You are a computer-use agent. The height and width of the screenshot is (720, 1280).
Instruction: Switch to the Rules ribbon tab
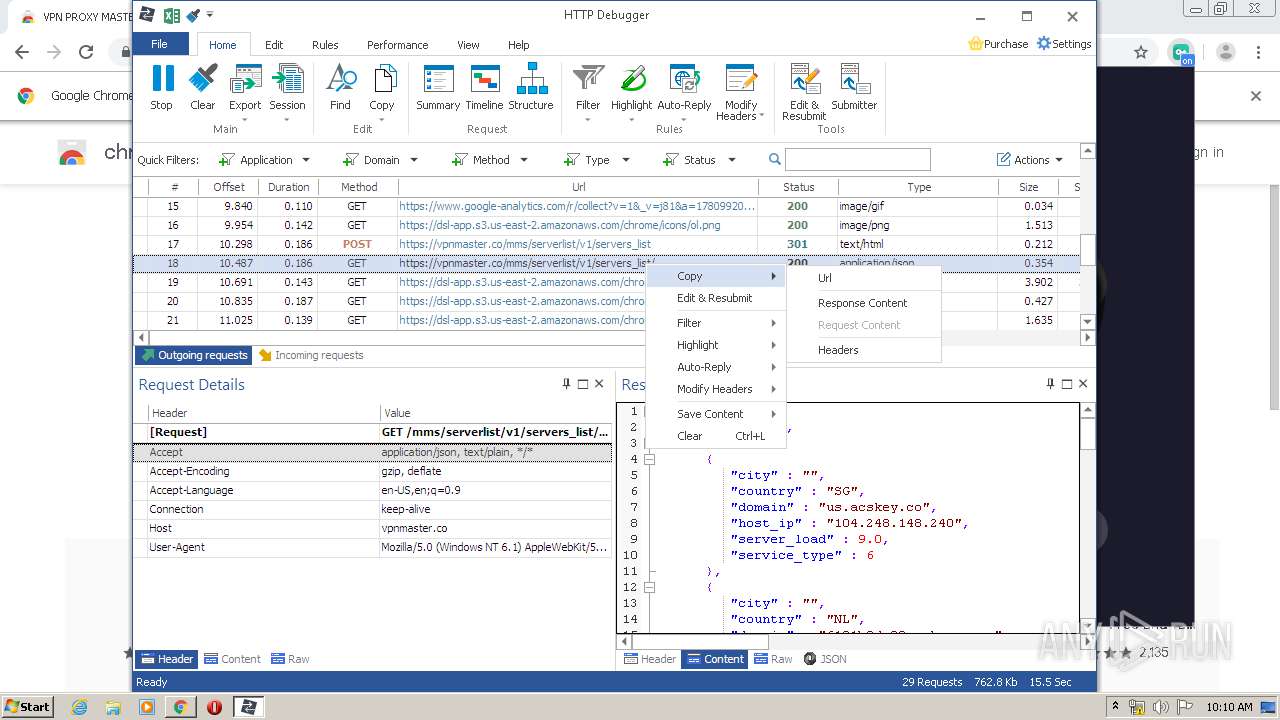point(325,45)
